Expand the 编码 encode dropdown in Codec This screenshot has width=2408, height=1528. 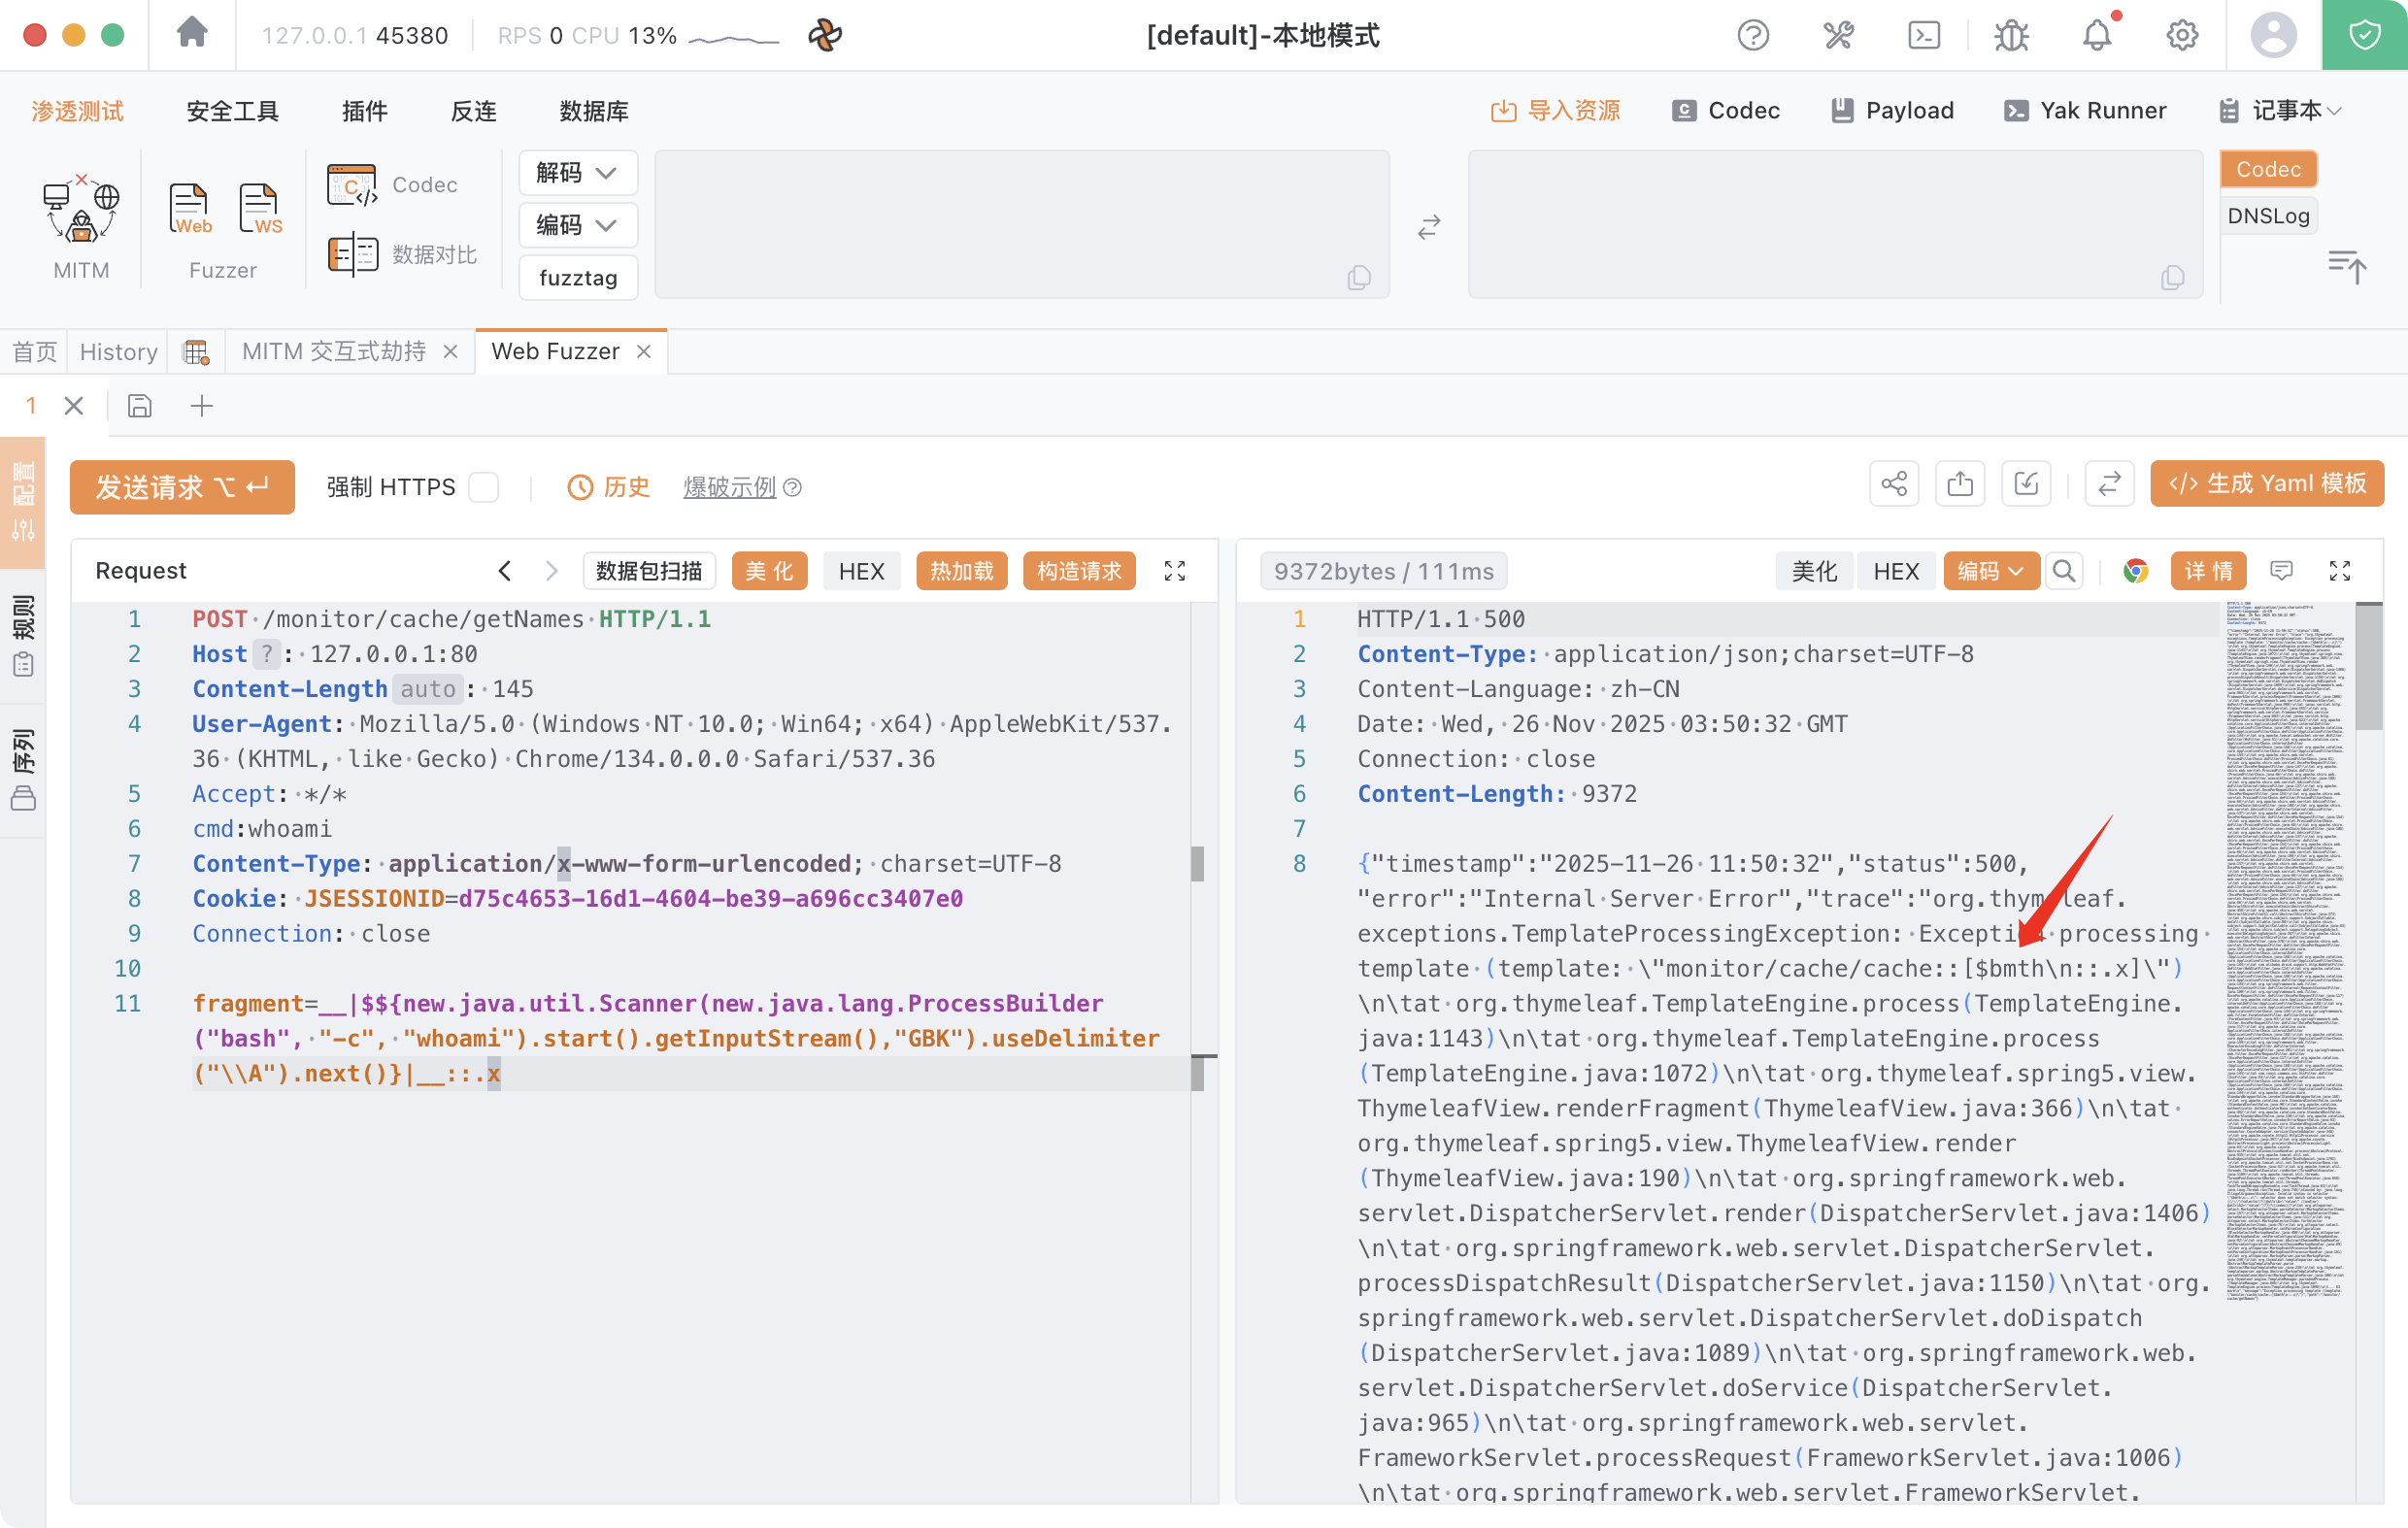click(x=577, y=225)
